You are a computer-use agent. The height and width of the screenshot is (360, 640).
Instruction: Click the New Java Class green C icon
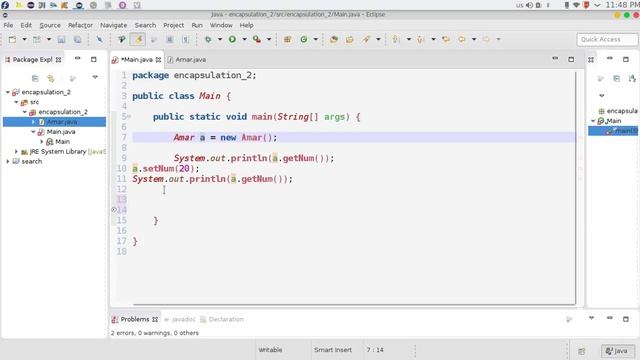point(304,40)
